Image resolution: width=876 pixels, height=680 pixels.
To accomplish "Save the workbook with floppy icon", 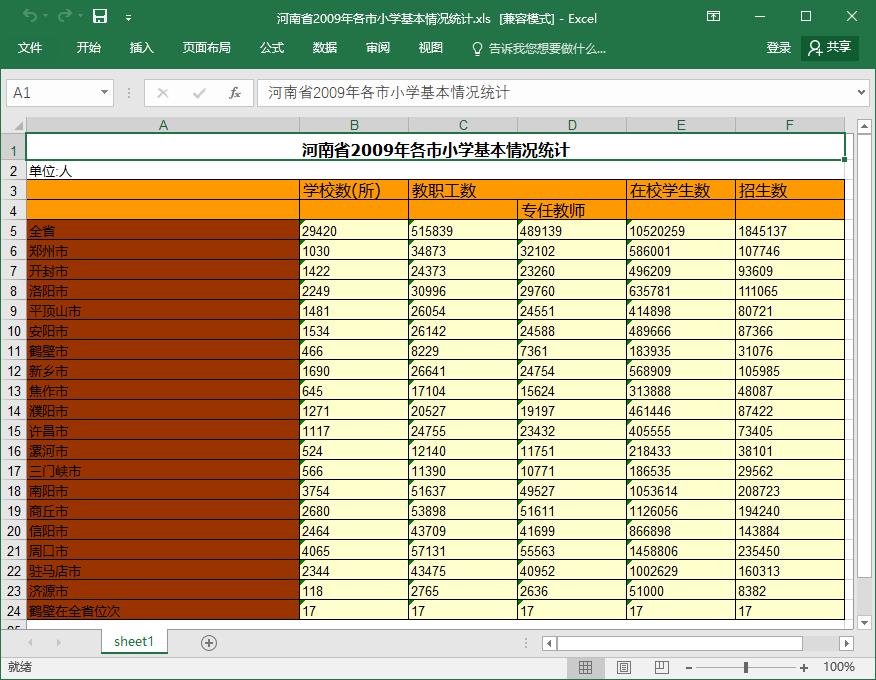I will pyautogui.click(x=100, y=16).
